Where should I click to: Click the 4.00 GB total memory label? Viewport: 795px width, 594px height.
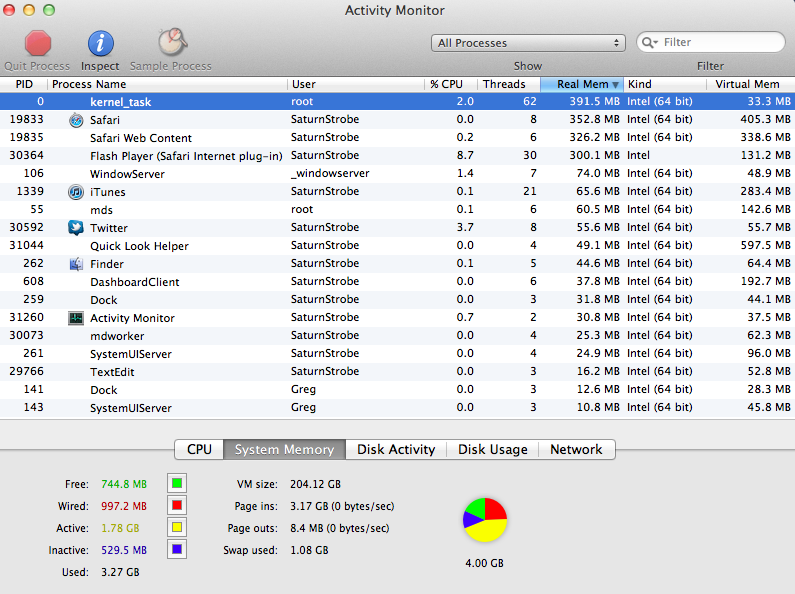[485, 563]
